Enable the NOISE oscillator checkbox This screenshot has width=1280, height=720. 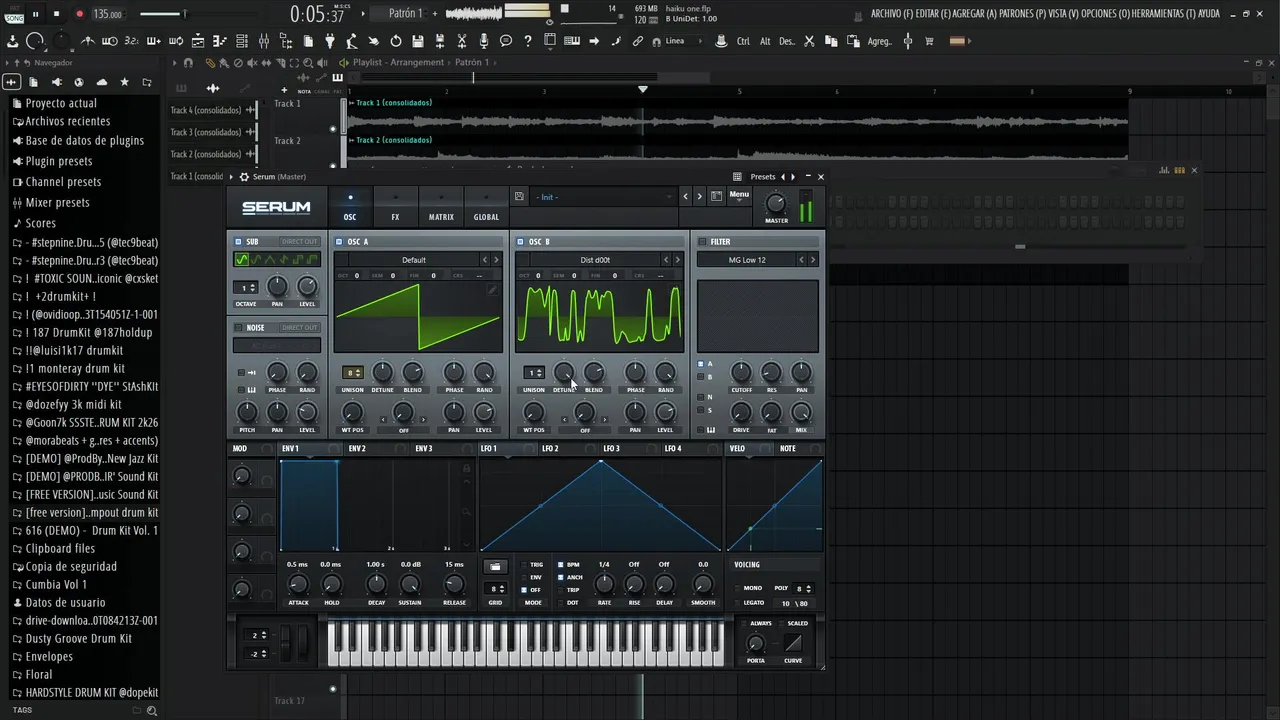(x=239, y=328)
